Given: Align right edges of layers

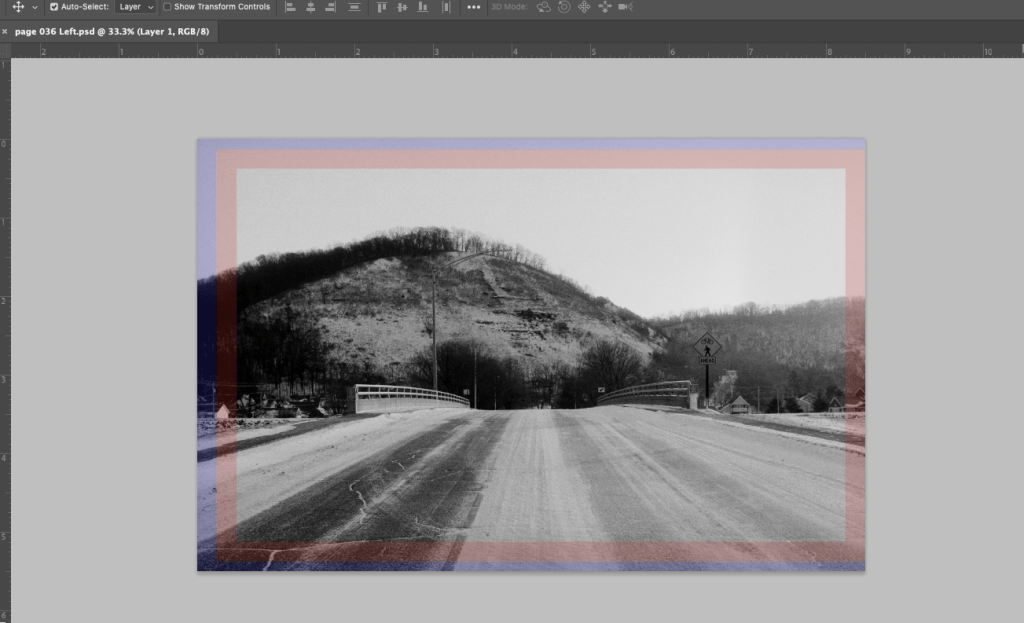Looking at the screenshot, I should tap(331, 7).
